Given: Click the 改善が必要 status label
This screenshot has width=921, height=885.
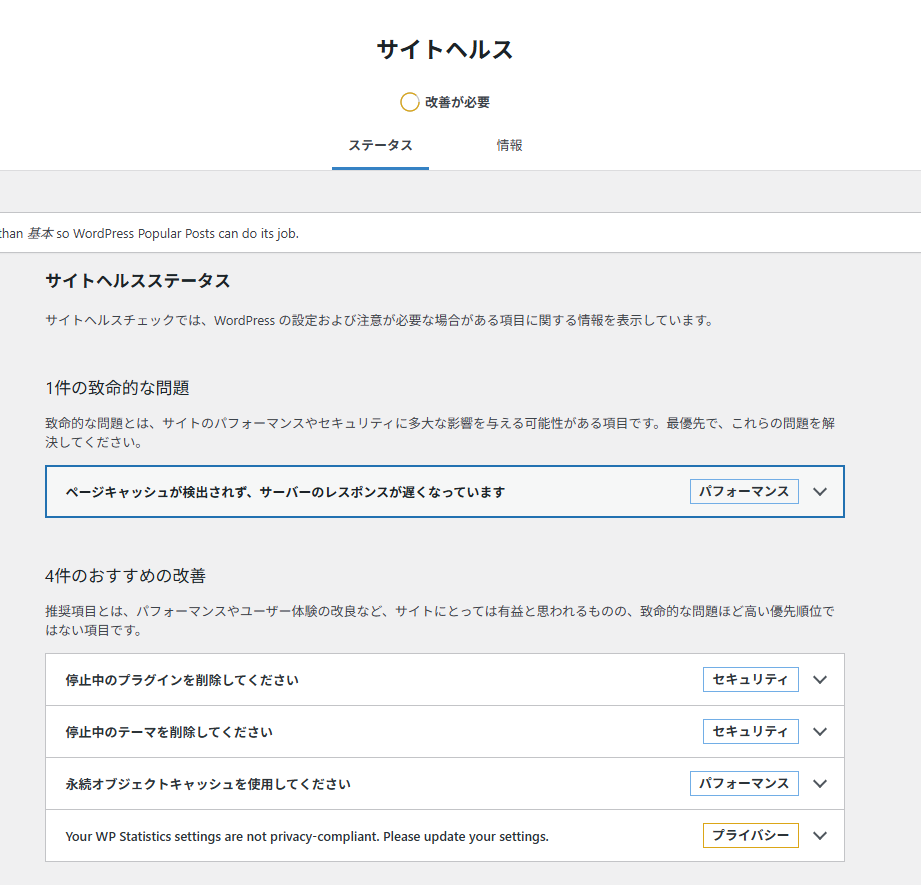Looking at the screenshot, I should coord(457,102).
